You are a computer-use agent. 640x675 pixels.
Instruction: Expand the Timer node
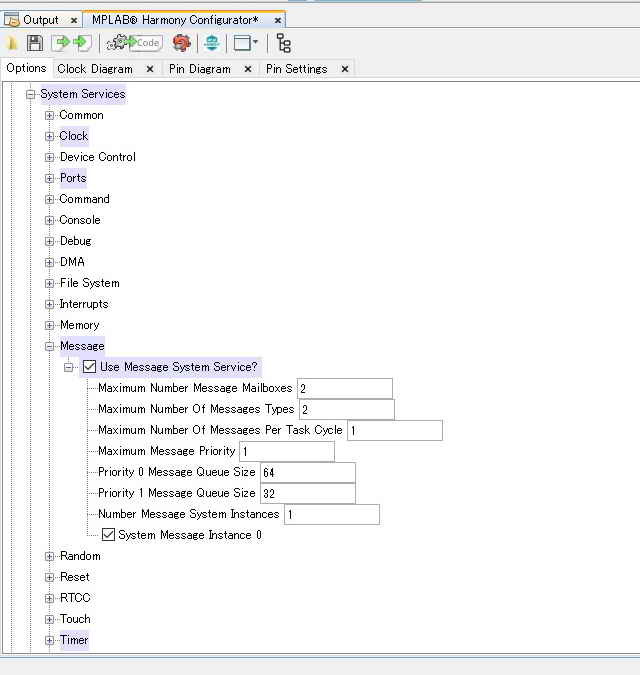[x=49, y=640]
